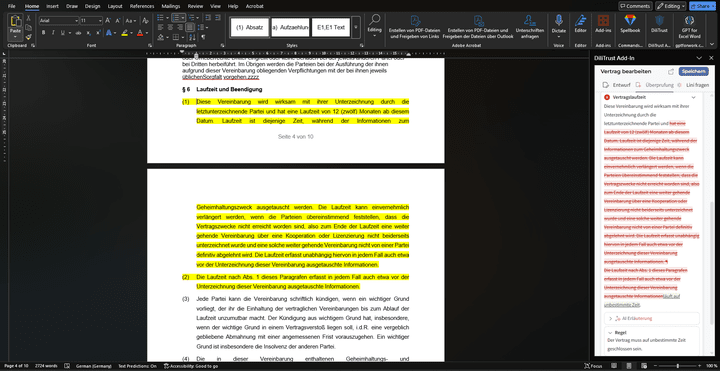
Task: Open line spacing options dropdown
Action: 206,28
